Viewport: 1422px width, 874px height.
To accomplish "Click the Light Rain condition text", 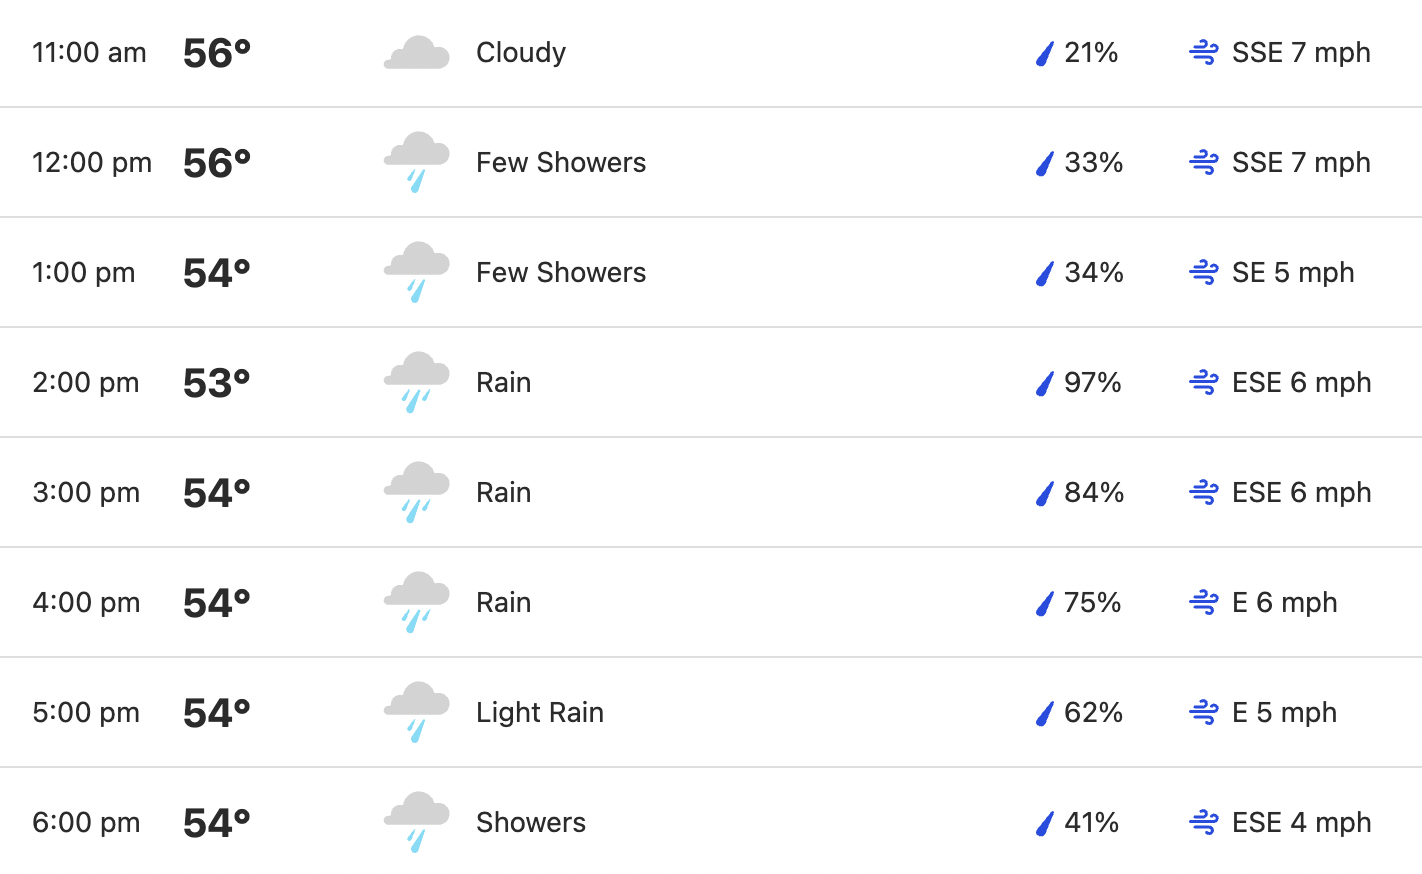I will [x=540, y=712].
